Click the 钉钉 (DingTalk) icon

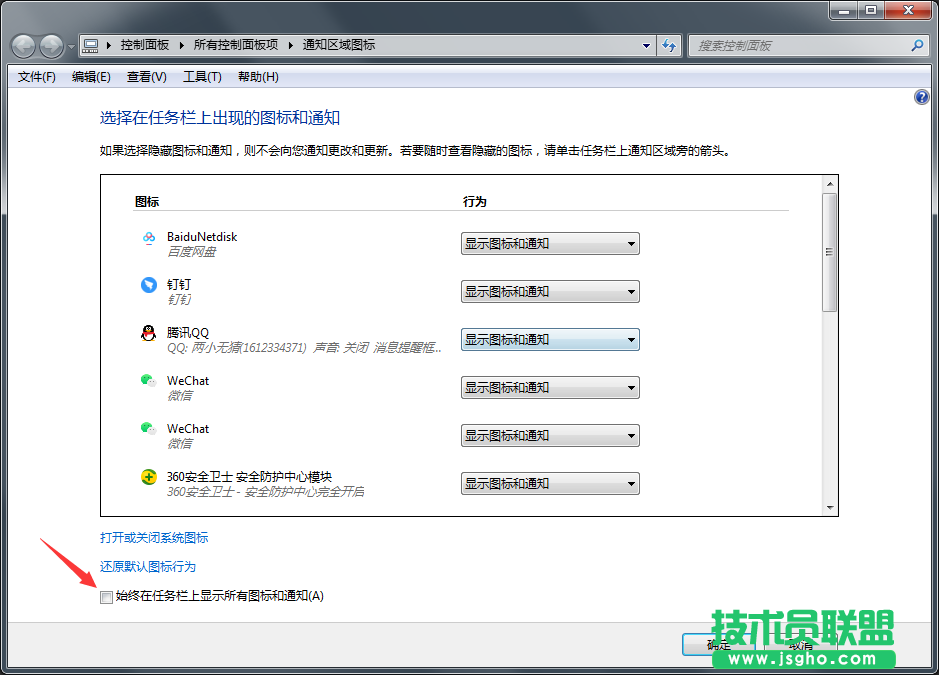(x=148, y=286)
